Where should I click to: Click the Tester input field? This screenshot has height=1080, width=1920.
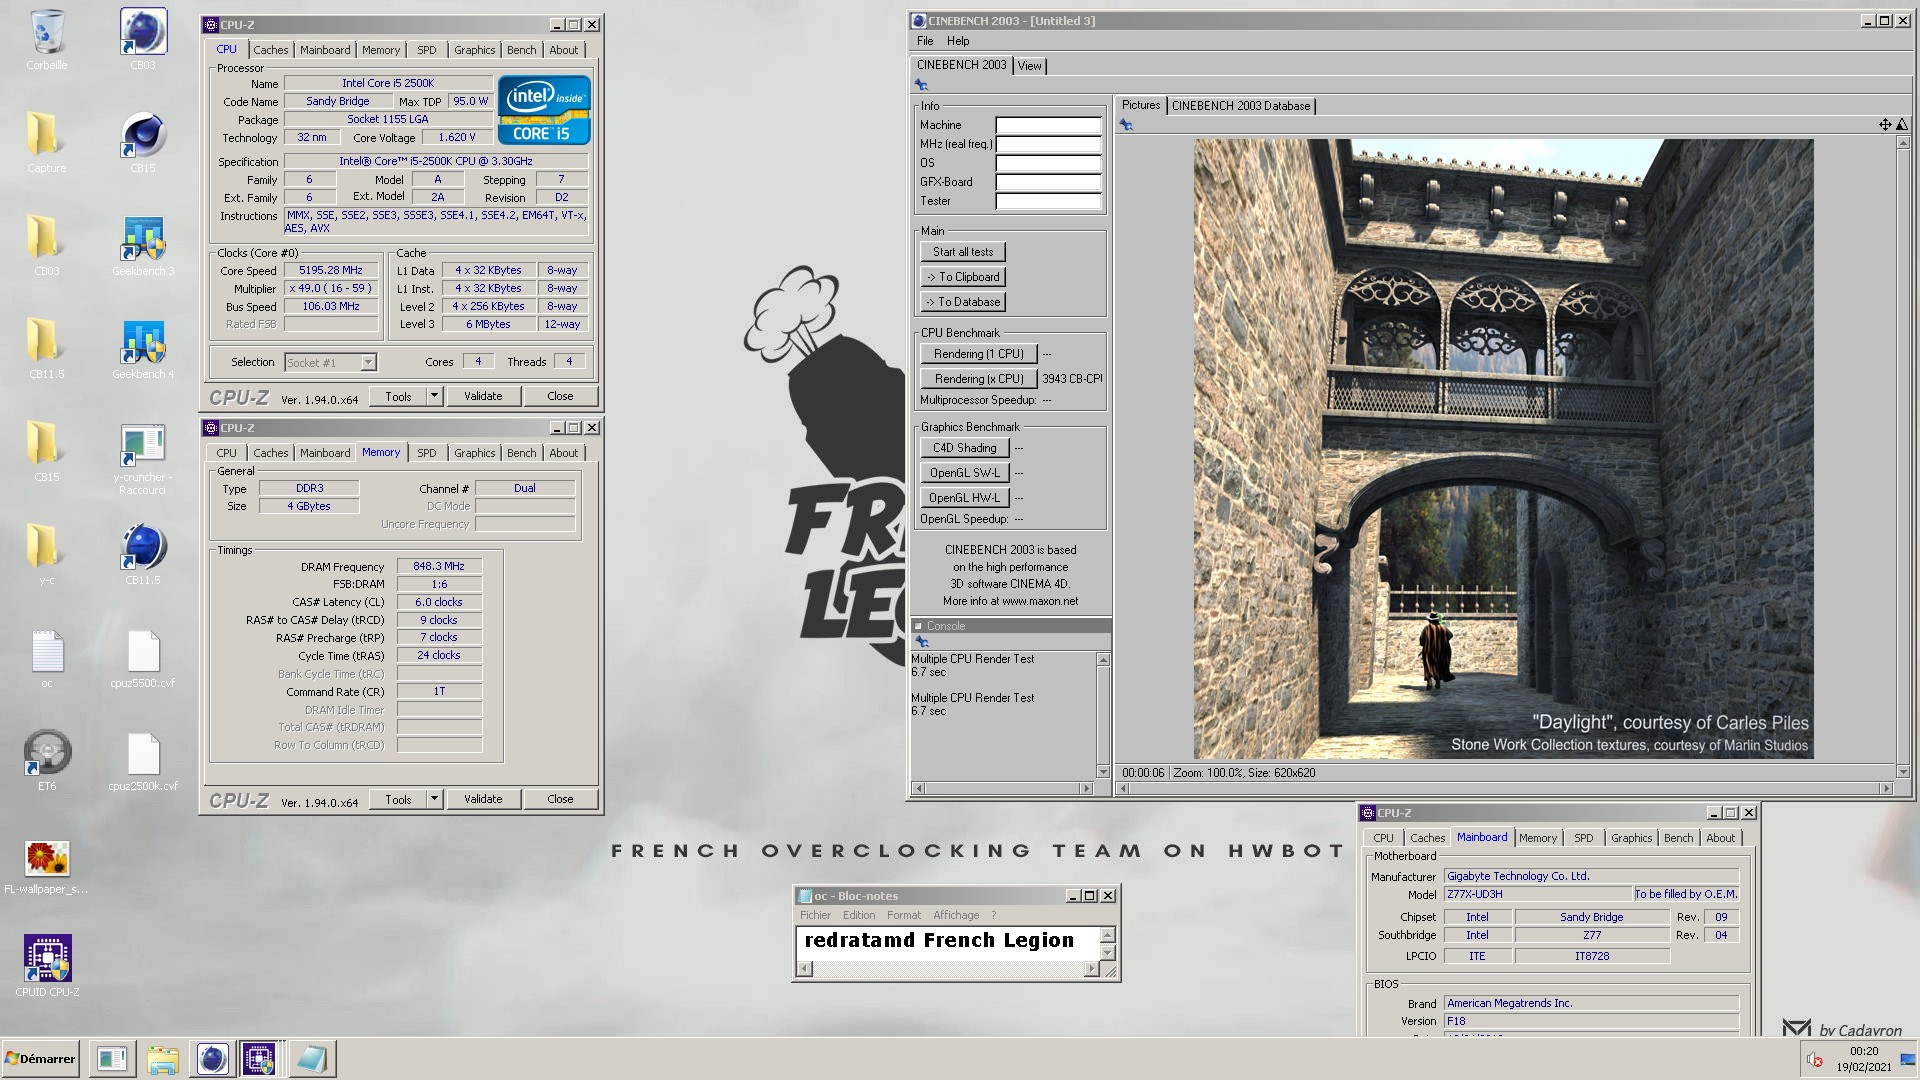[1048, 201]
